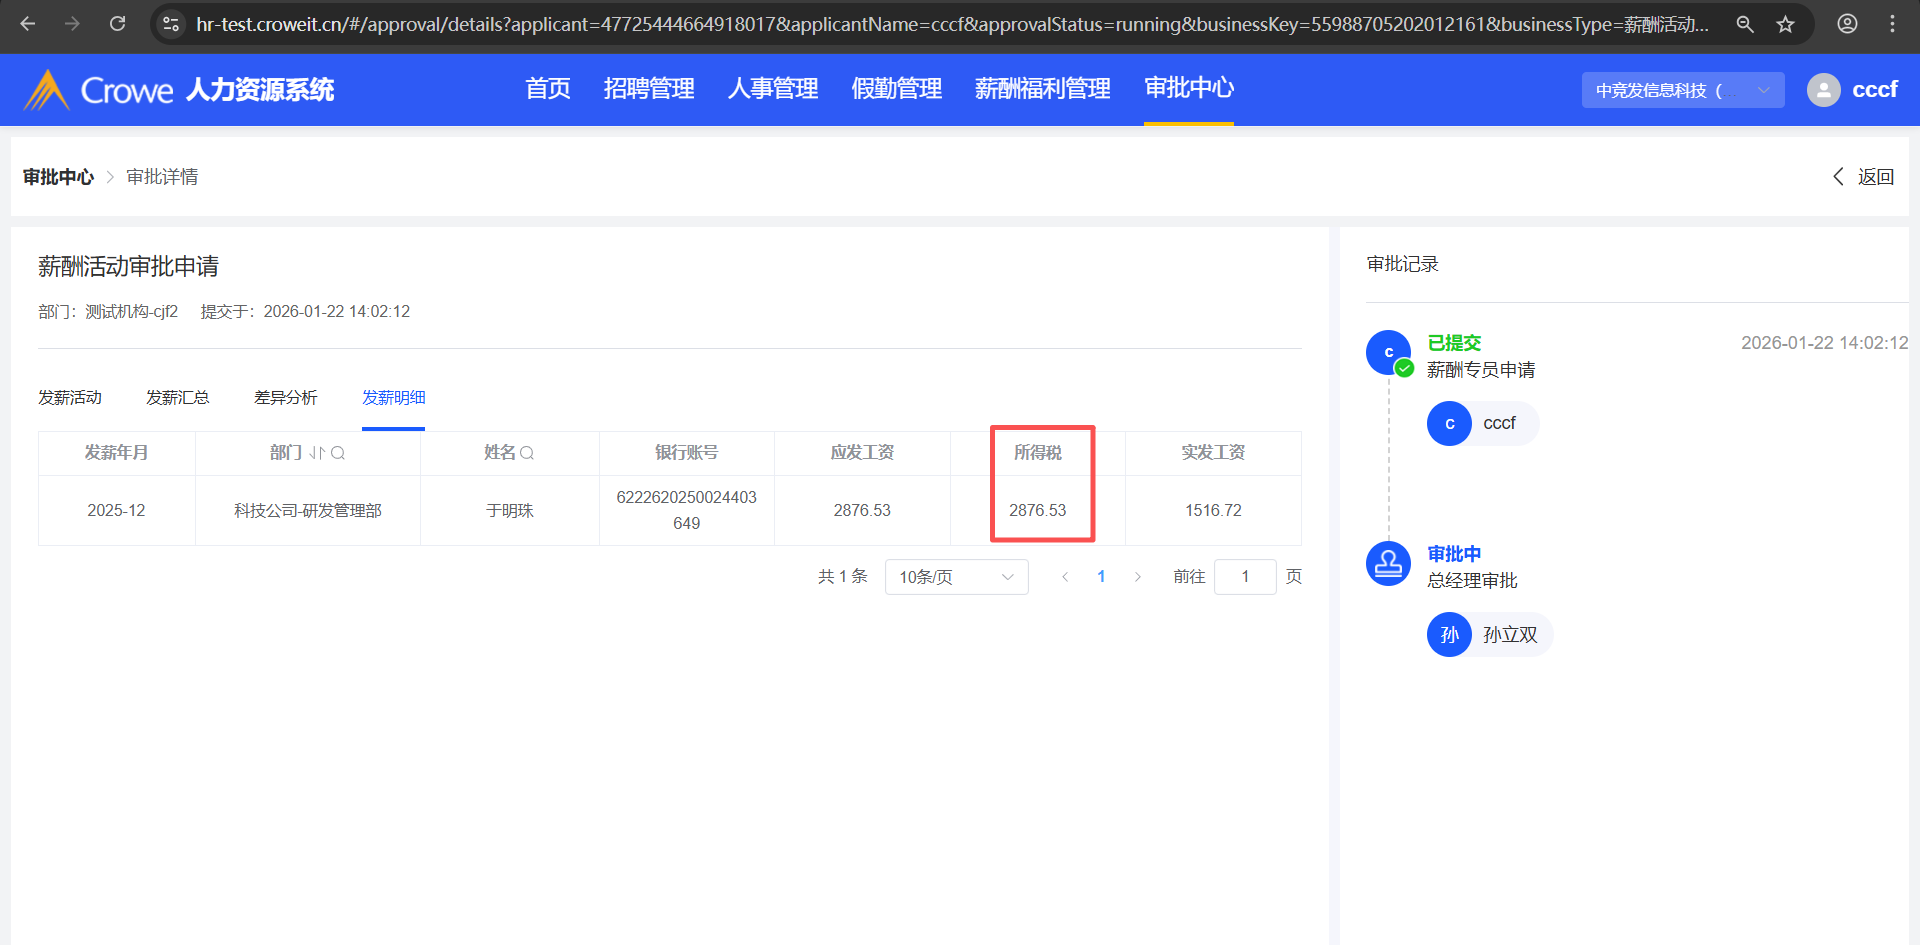Image resolution: width=1920 pixels, height=945 pixels.
Task: Click the search icon beside 部门 column
Action: pos(338,453)
